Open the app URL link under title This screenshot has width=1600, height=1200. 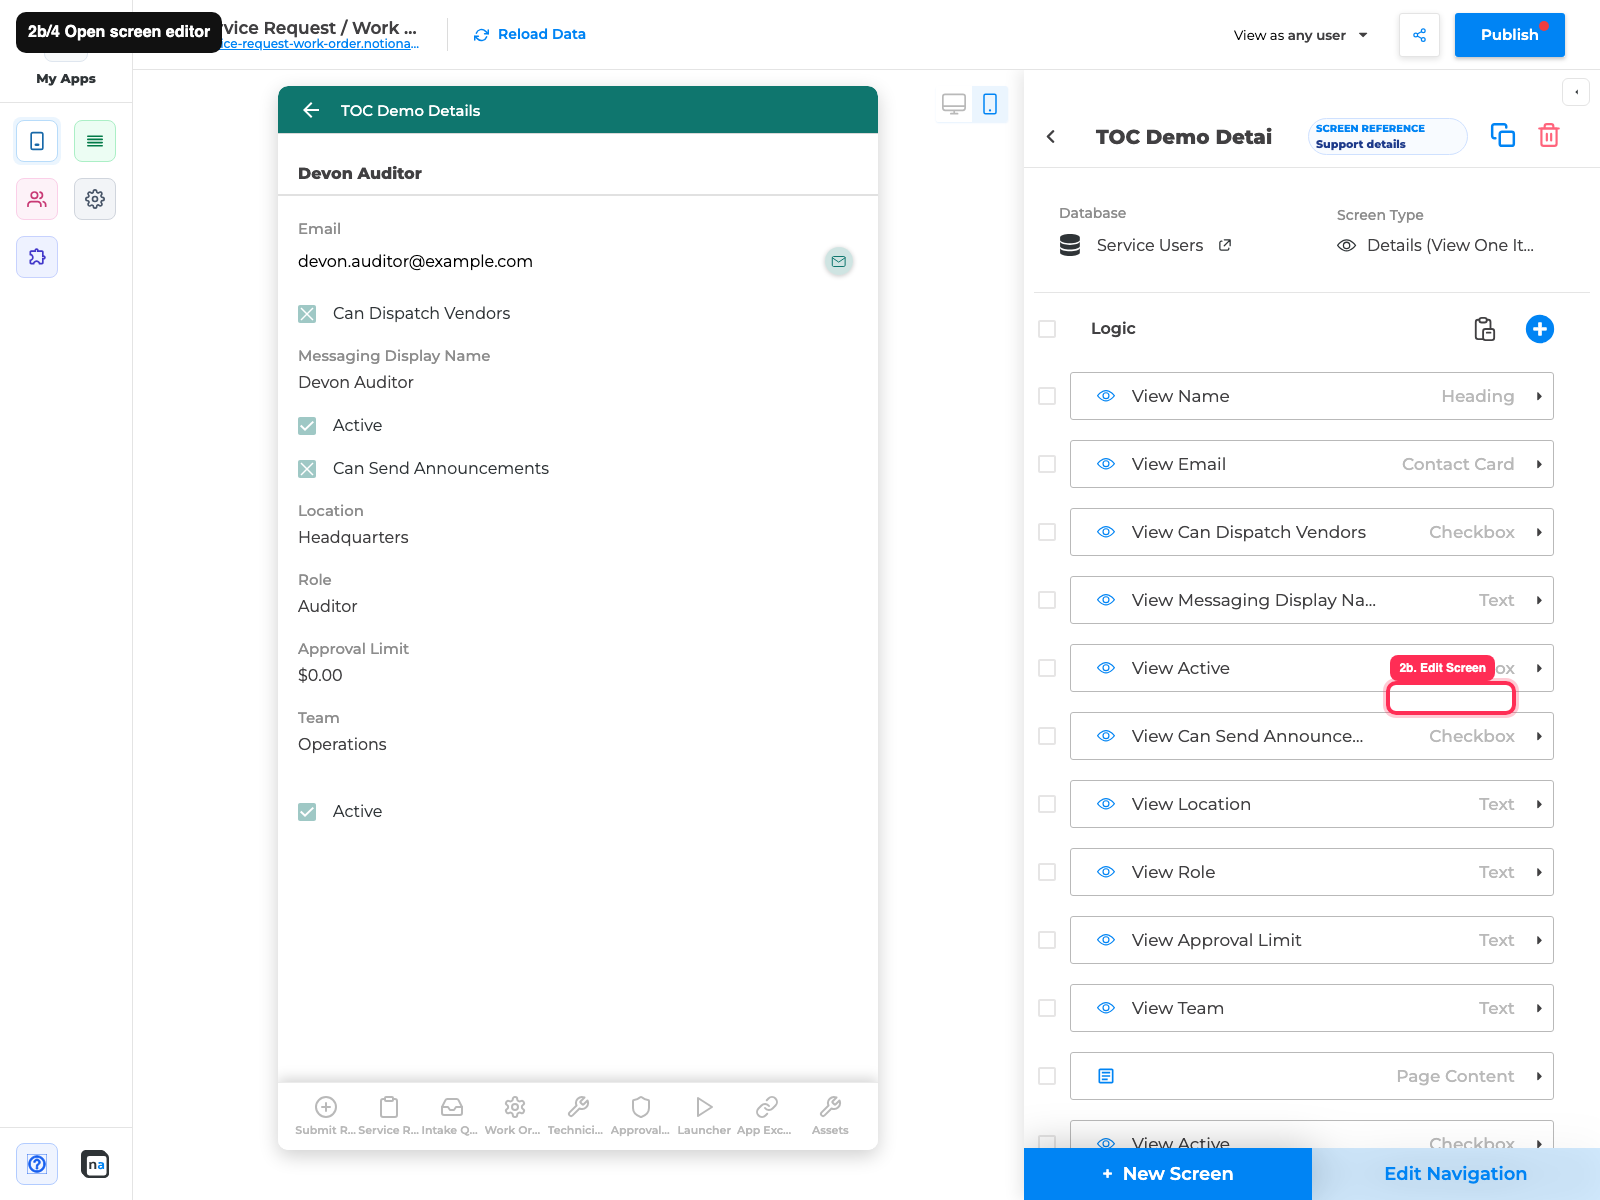[x=320, y=44]
